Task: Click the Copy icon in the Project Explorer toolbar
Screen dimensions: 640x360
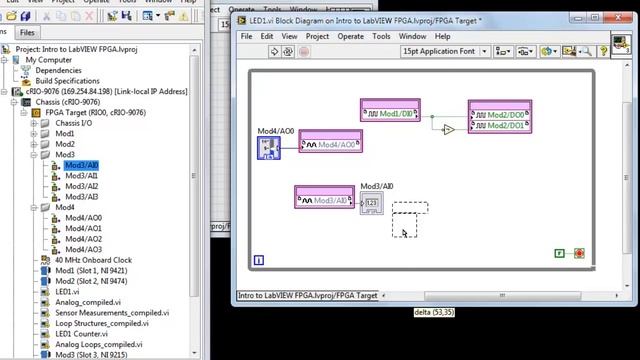Action: pyautogui.click(x=61, y=16)
